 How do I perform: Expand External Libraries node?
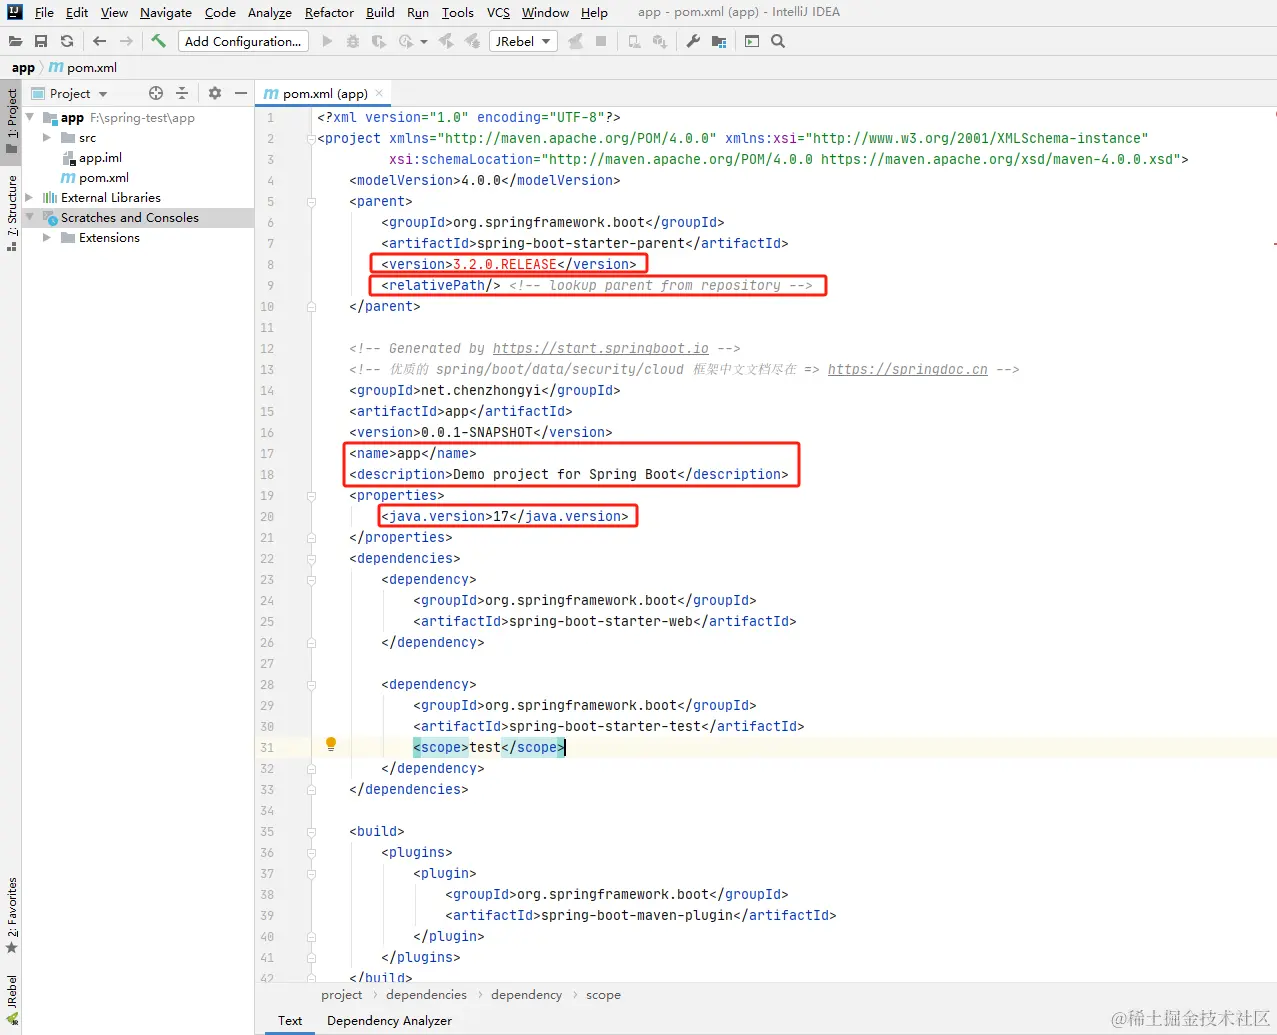pyautogui.click(x=30, y=197)
